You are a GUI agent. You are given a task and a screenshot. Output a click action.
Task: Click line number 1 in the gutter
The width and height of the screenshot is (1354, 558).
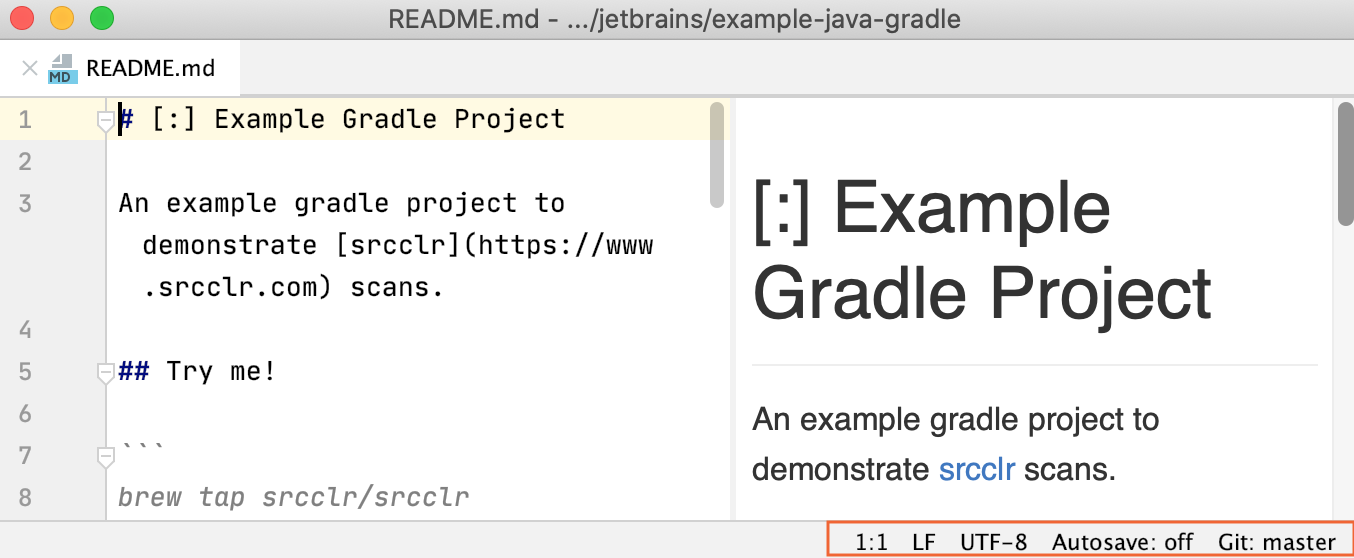[25, 120]
